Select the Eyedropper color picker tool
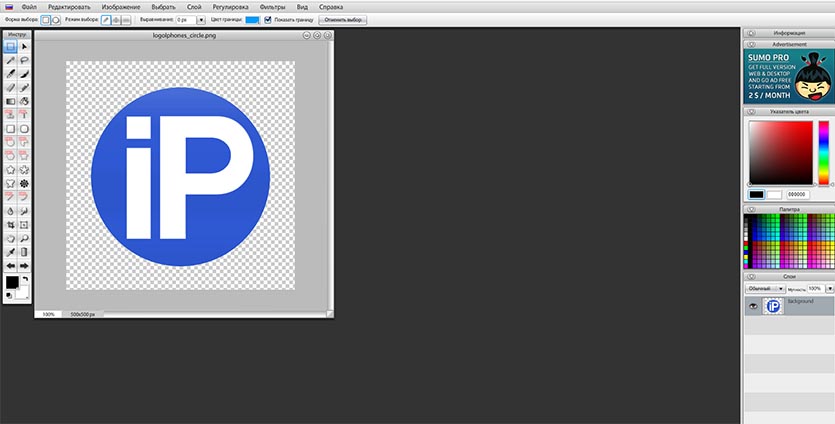The width and height of the screenshot is (835, 424). tap(10, 252)
